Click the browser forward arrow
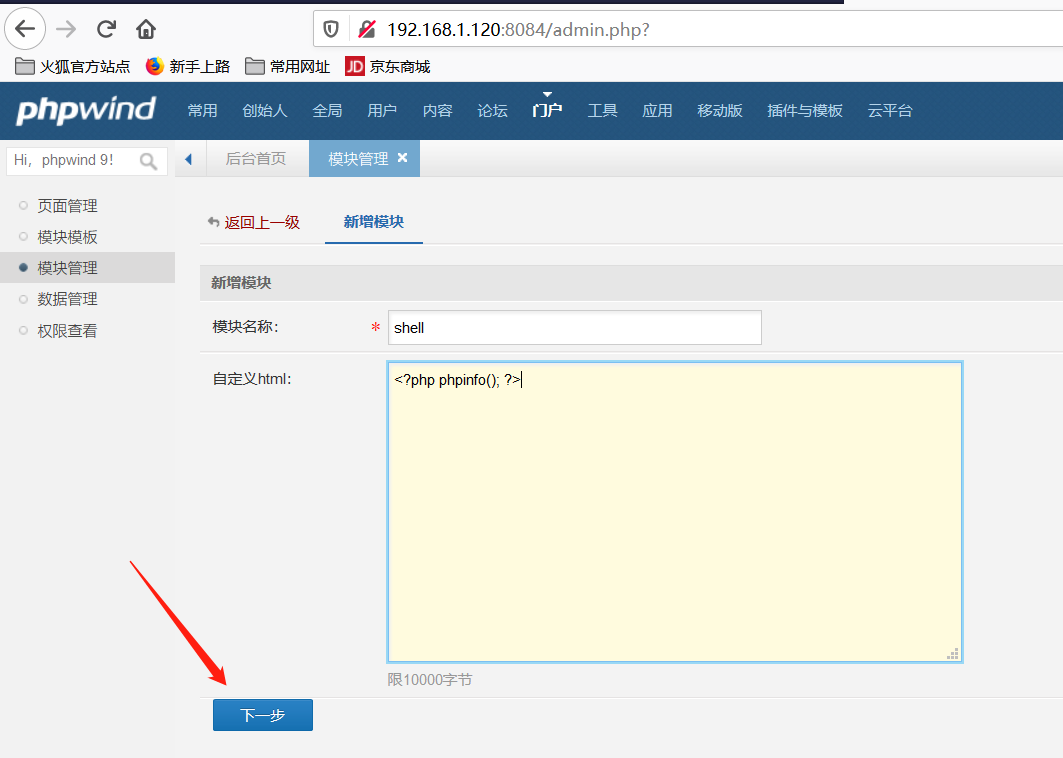Viewport: 1063px width, 758px height. click(64, 28)
